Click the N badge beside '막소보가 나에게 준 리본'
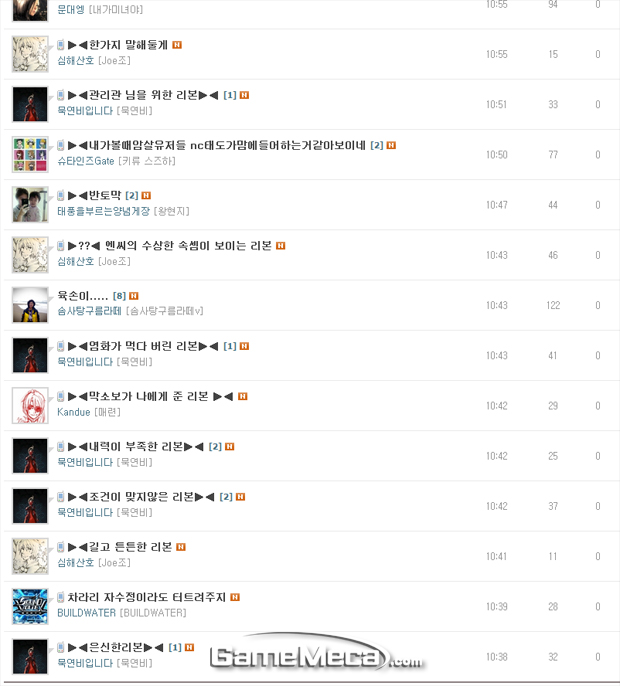This screenshot has width=620, height=686. [243, 396]
